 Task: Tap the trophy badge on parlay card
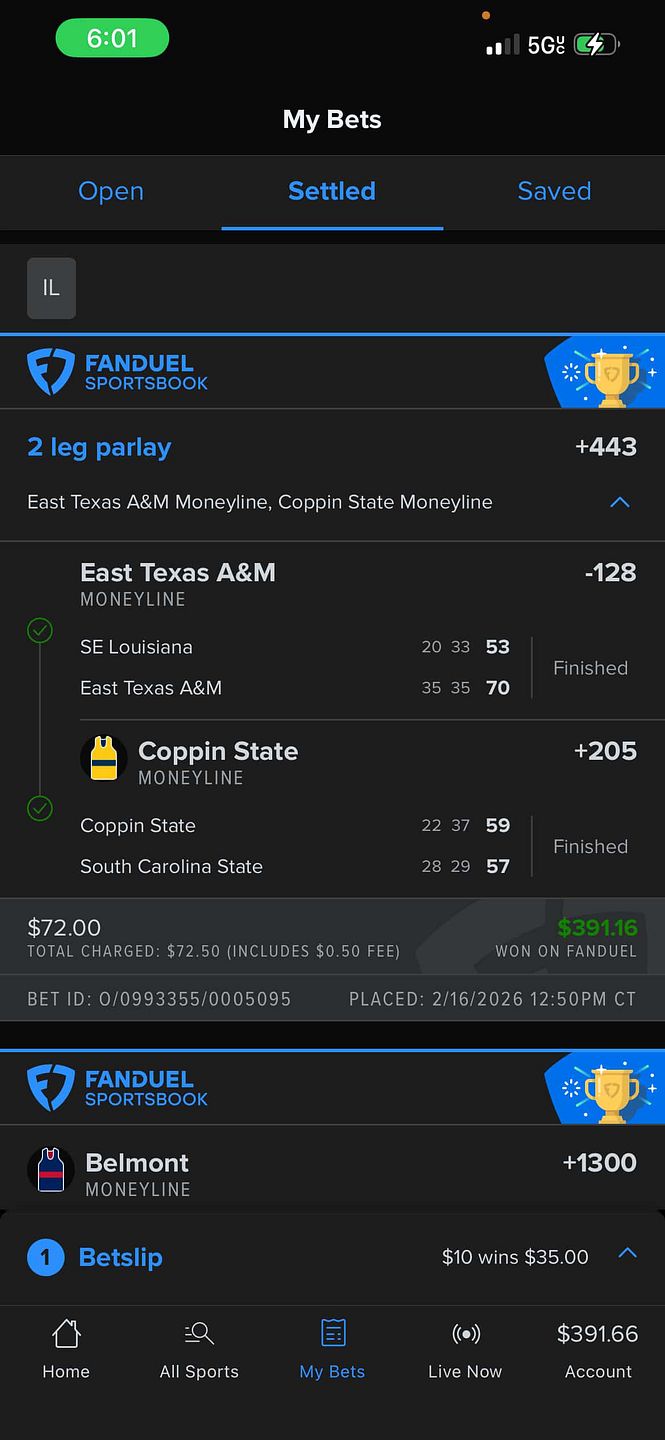[x=605, y=372]
